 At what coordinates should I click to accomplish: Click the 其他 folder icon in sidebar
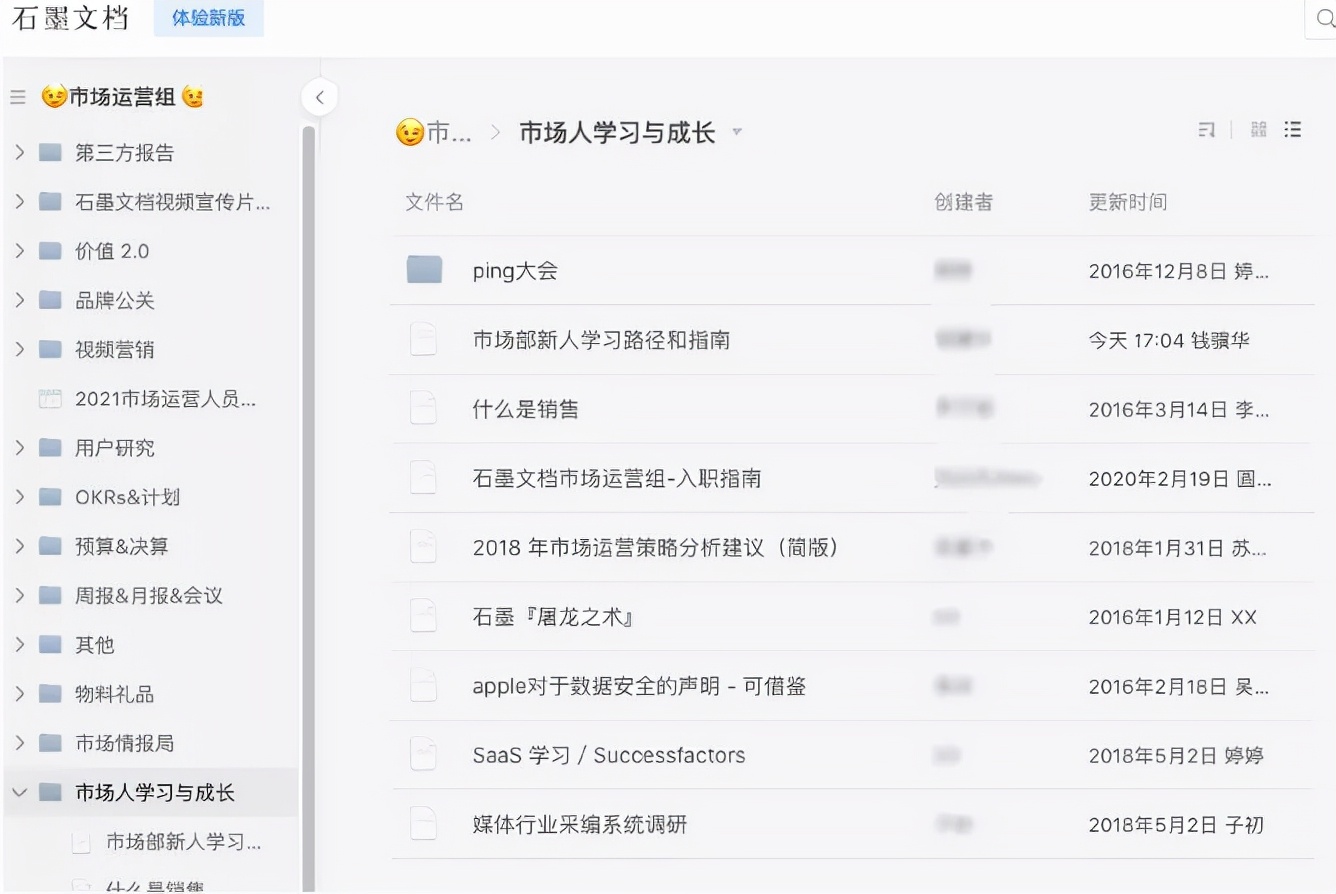point(50,645)
